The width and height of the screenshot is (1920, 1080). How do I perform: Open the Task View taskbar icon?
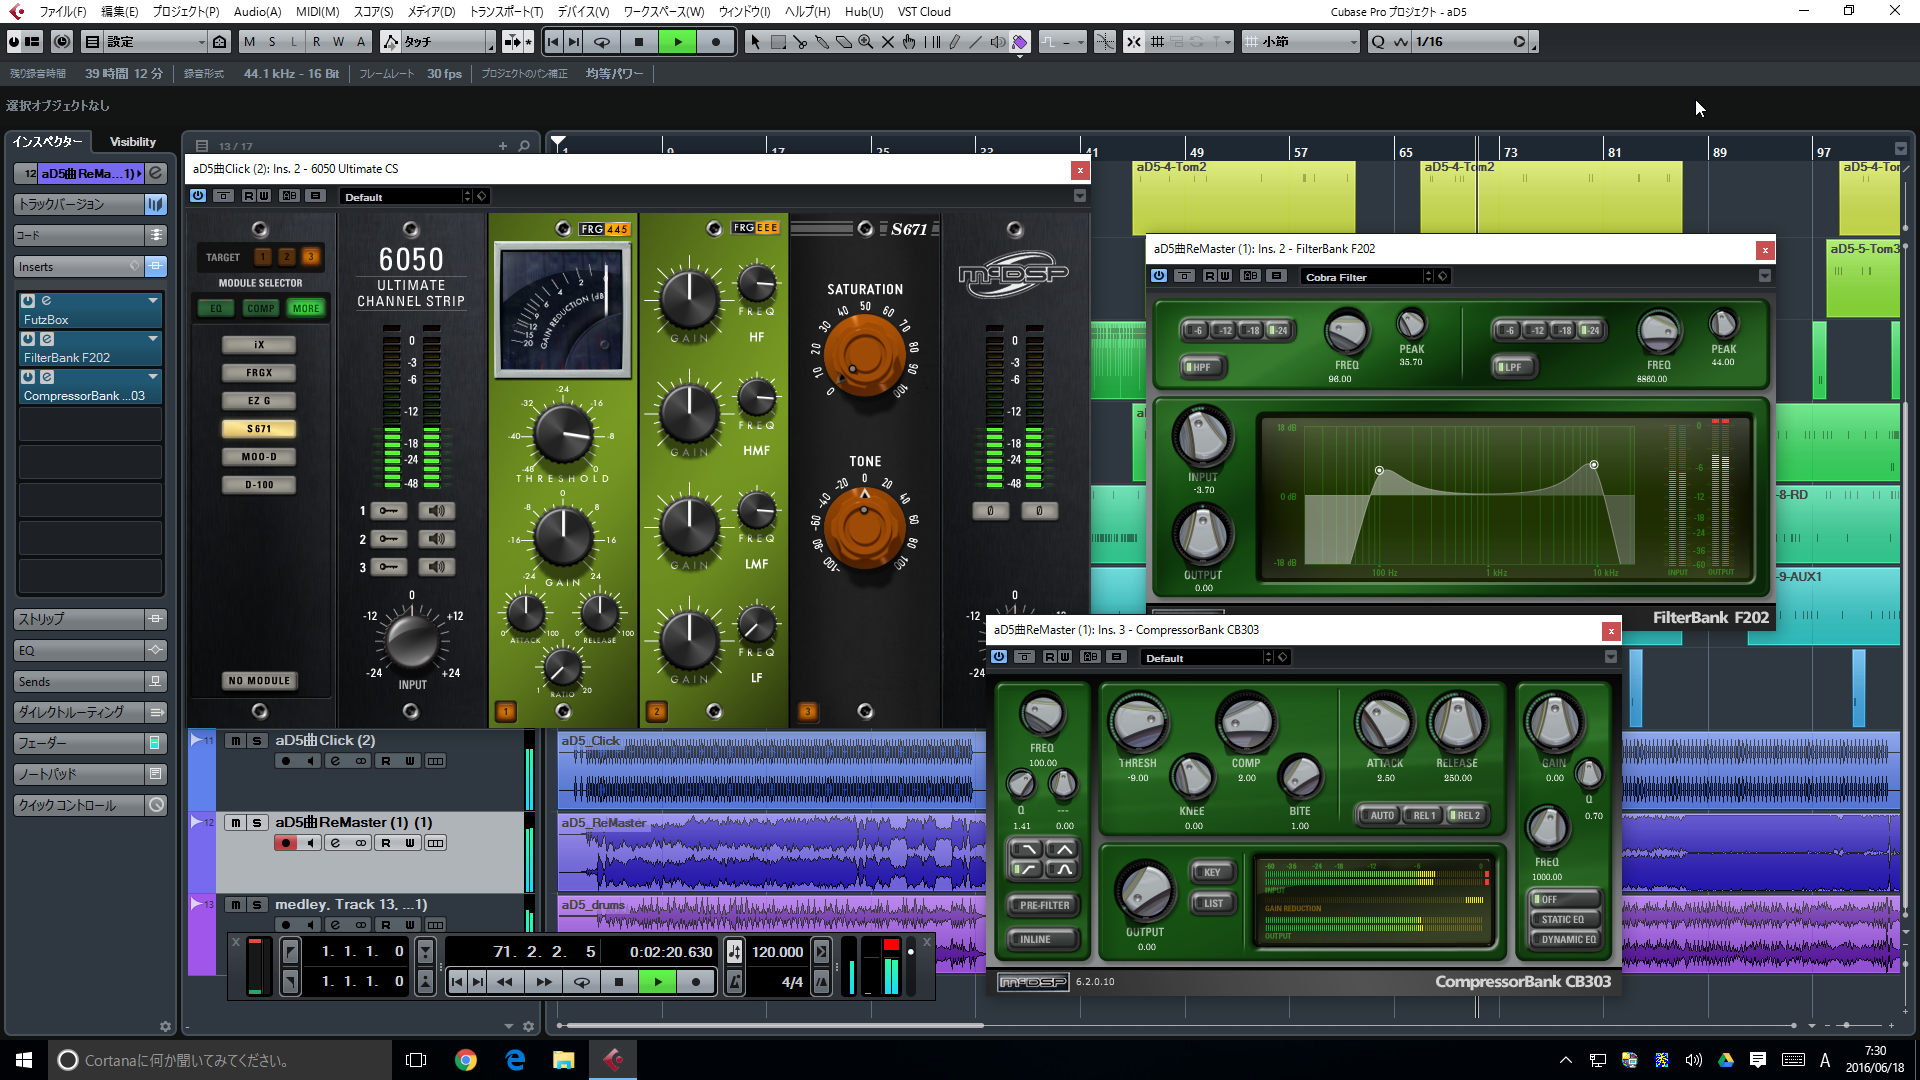[416, 1060]
